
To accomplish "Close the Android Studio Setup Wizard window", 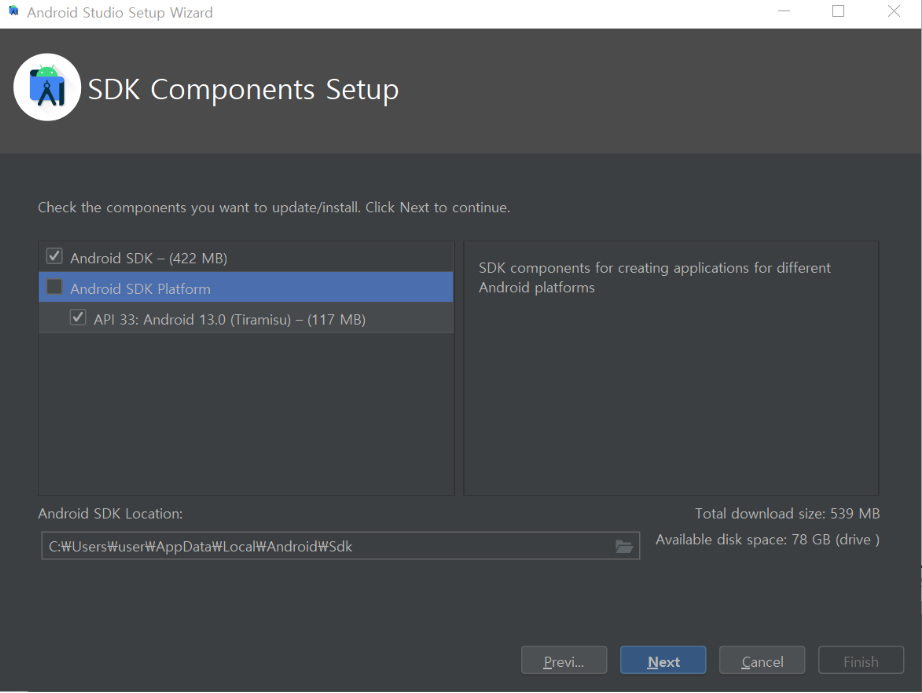I will click(894, 11).
